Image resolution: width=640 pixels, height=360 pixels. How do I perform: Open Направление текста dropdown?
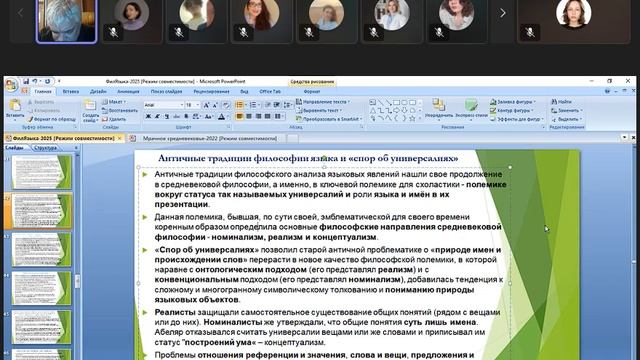[x=324, y=102]
